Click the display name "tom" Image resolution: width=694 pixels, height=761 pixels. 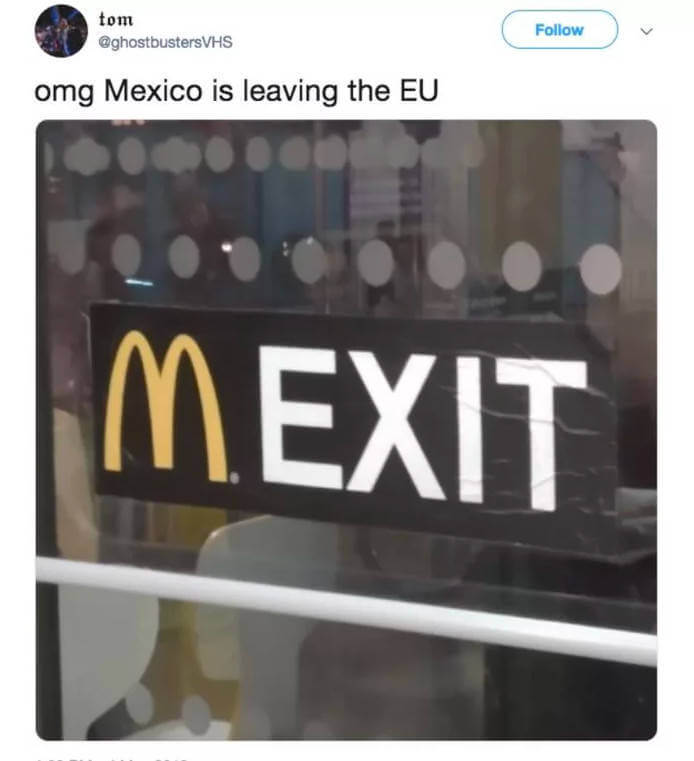pyautogui.click(x=116, y=20)
